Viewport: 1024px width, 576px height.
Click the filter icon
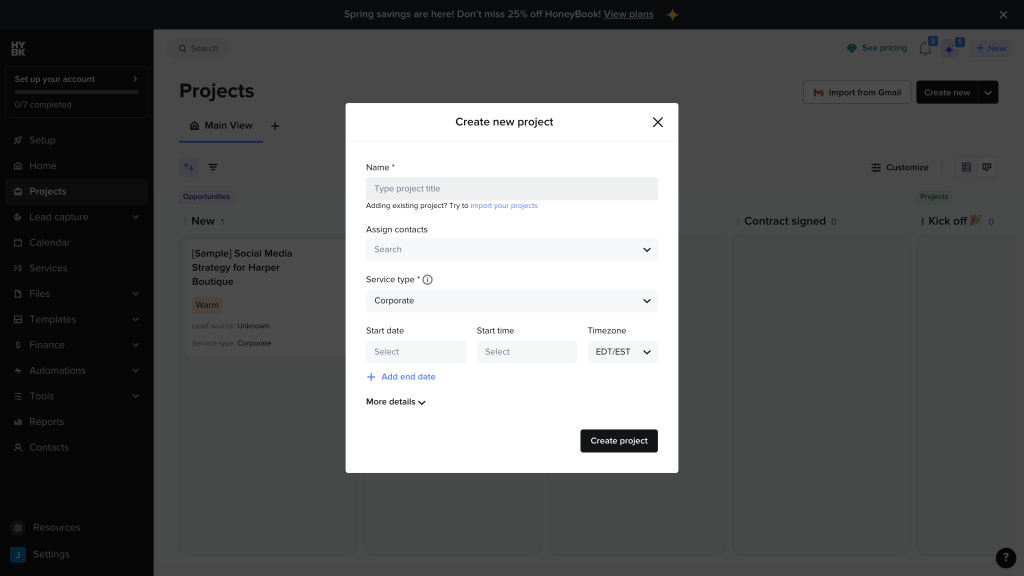point(213,167)
